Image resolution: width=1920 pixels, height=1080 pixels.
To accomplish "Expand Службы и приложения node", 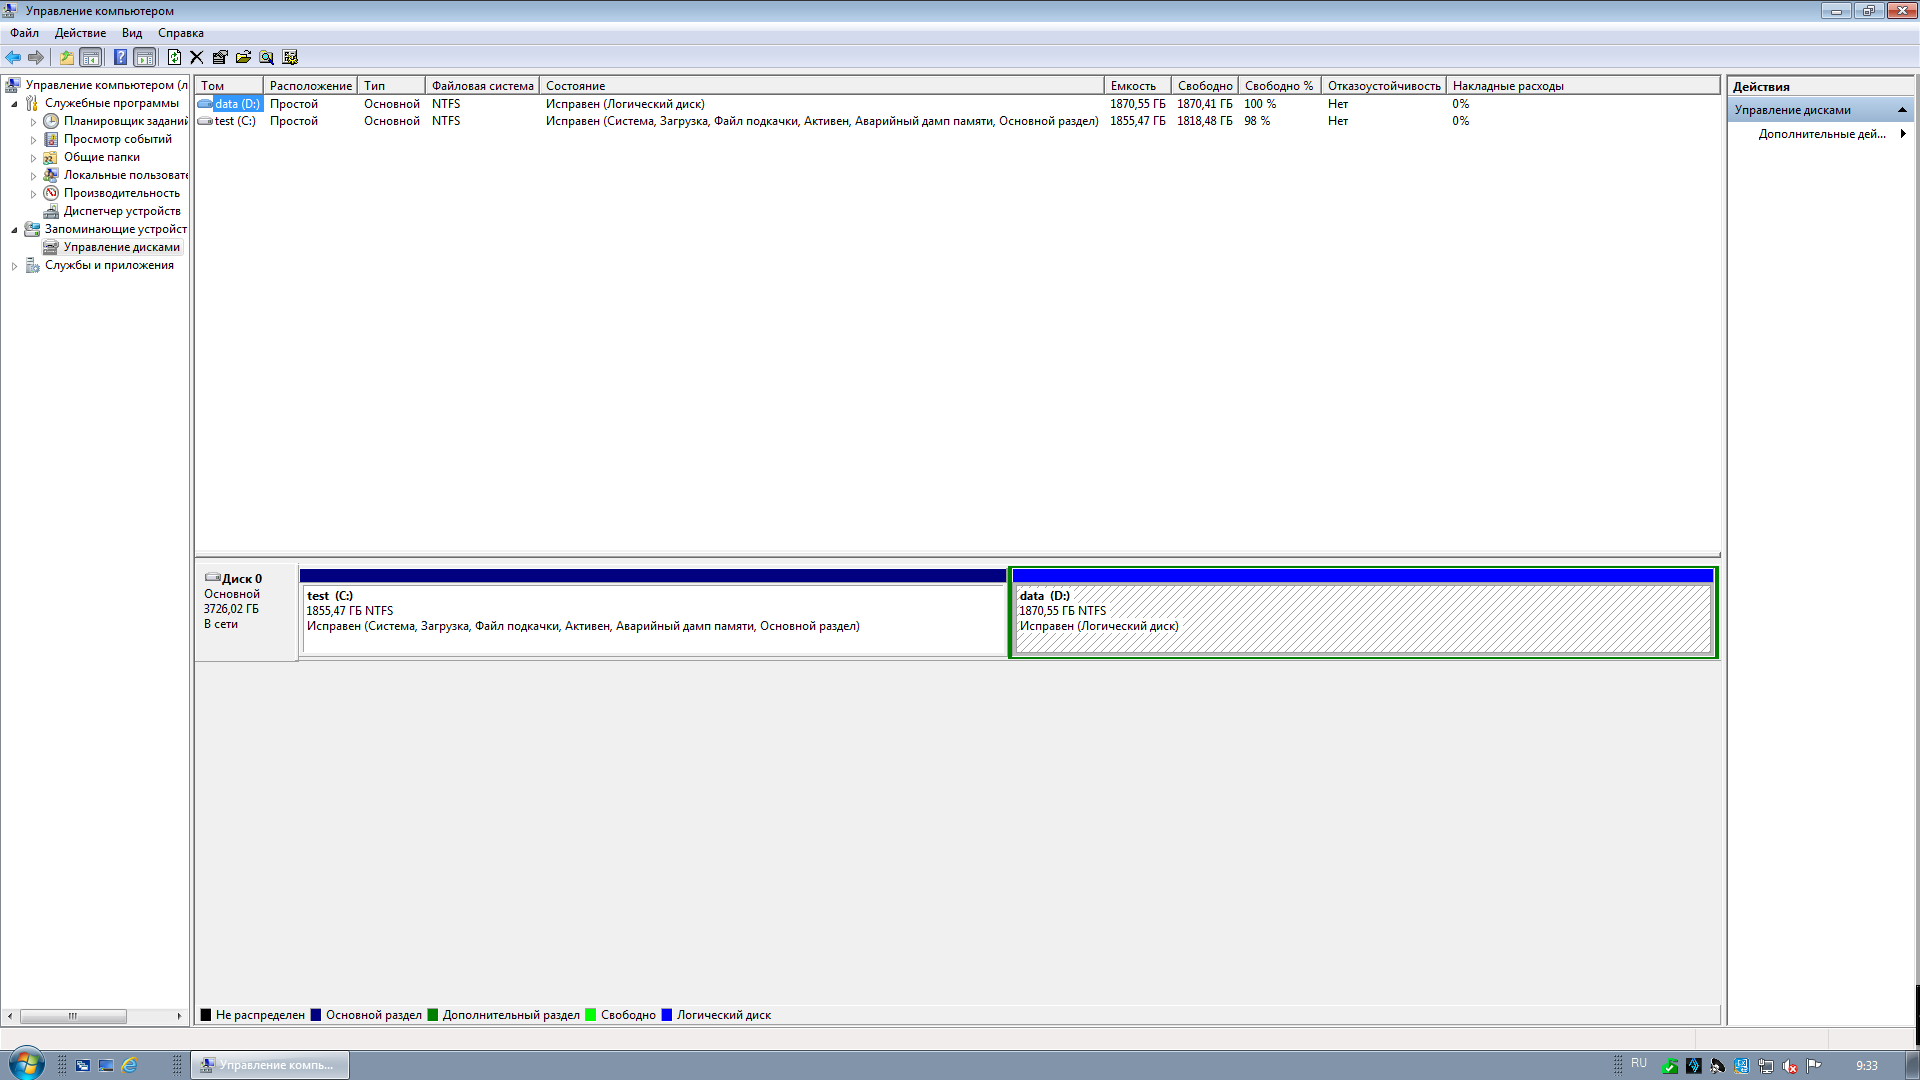I will tap(14, 266).
